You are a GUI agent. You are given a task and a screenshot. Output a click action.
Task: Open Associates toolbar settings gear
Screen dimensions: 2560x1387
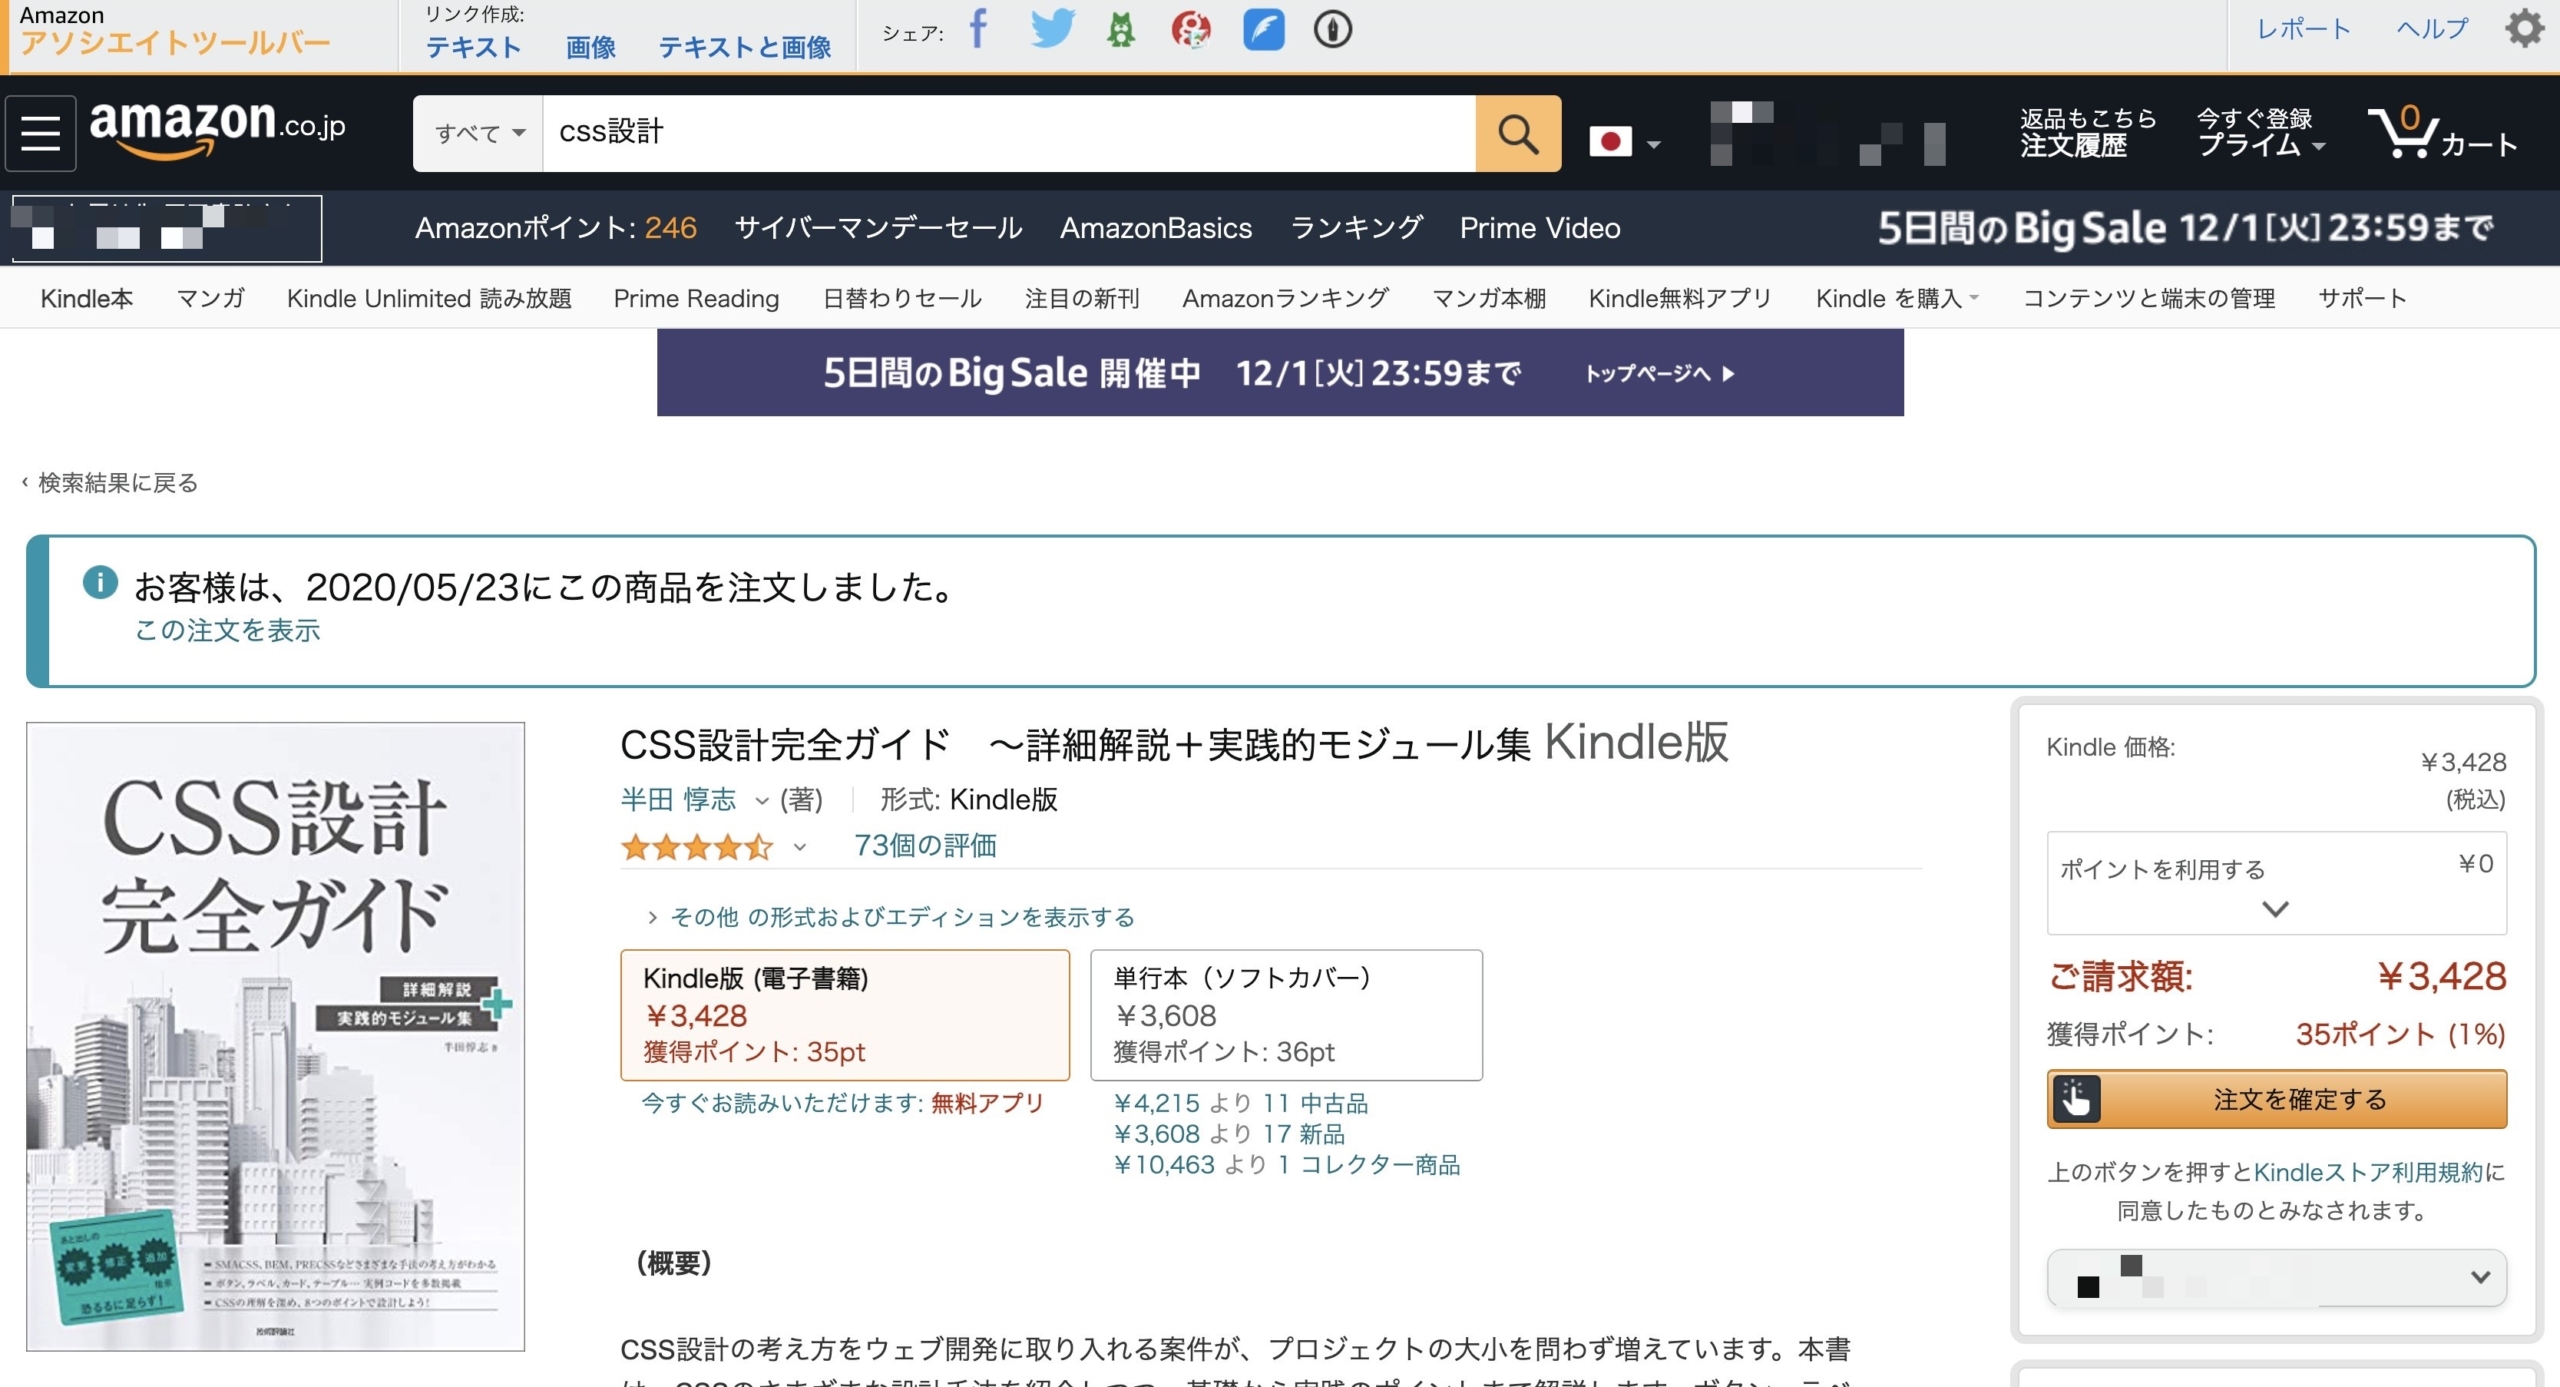tap(2524, 28)
